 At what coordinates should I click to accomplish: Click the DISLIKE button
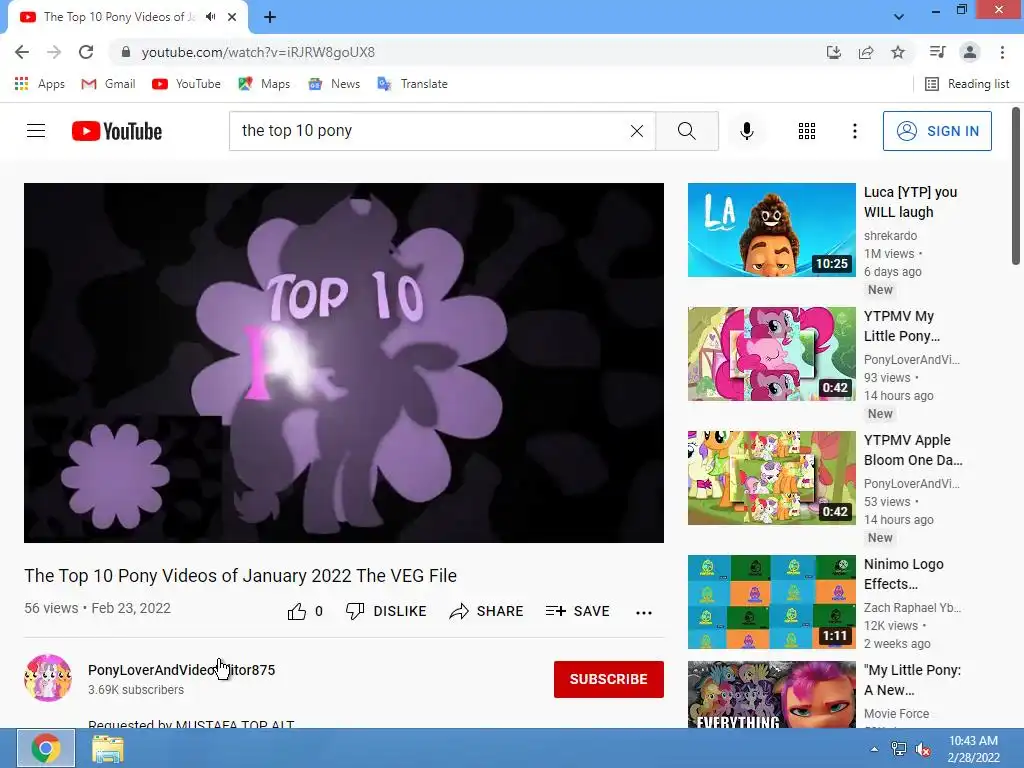(386, 611)
